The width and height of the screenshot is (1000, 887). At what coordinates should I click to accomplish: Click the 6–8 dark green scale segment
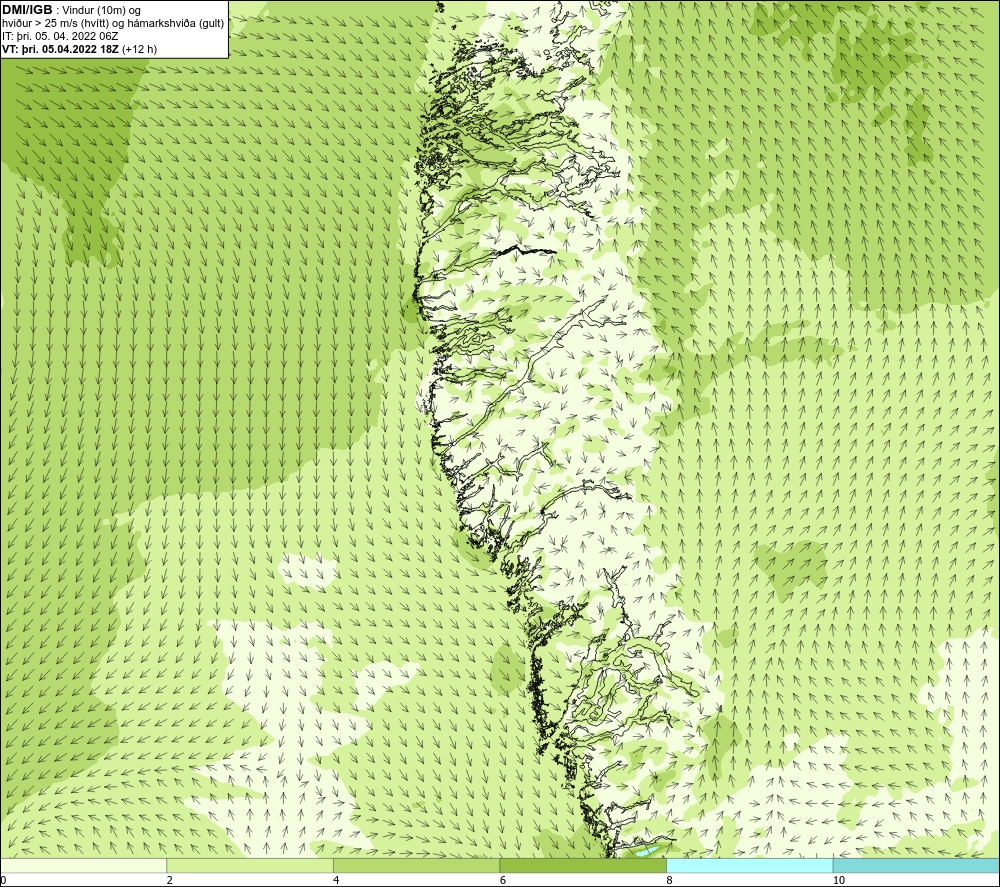583,865
